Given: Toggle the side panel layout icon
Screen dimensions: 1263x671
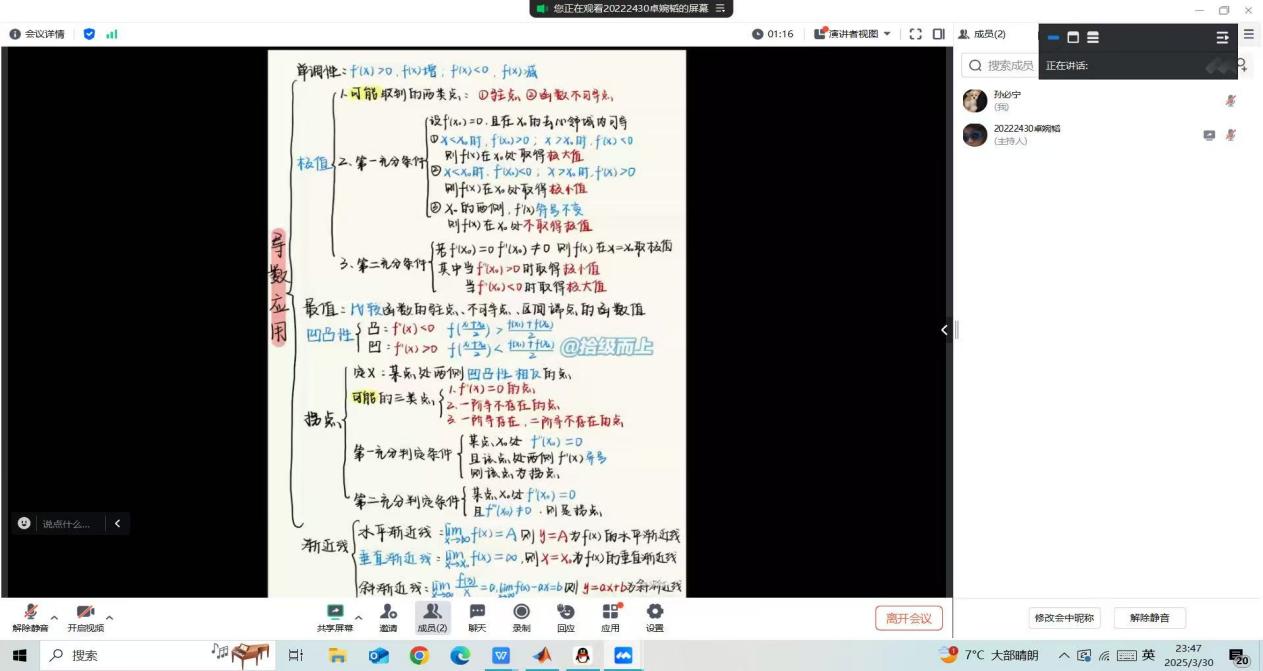Looking at the screenshot, I should (x=938, y=34).
